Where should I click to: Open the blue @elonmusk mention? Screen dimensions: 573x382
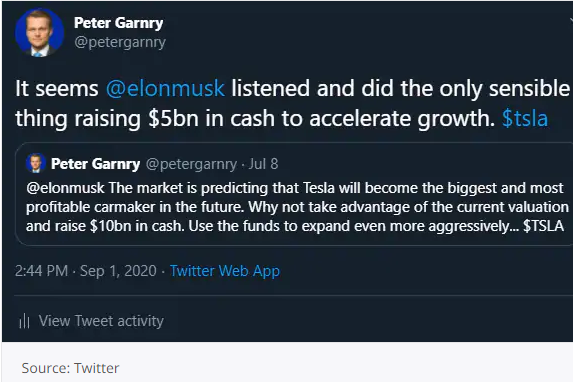(165, 89)
